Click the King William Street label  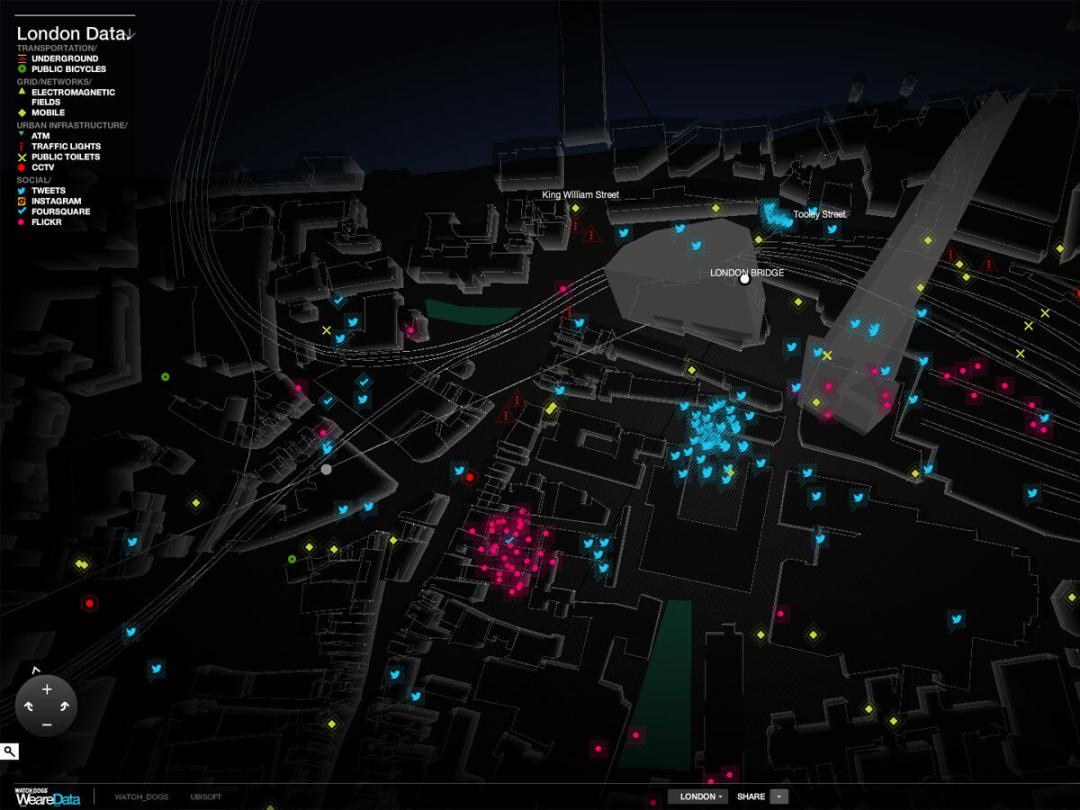tap(580, 195)
